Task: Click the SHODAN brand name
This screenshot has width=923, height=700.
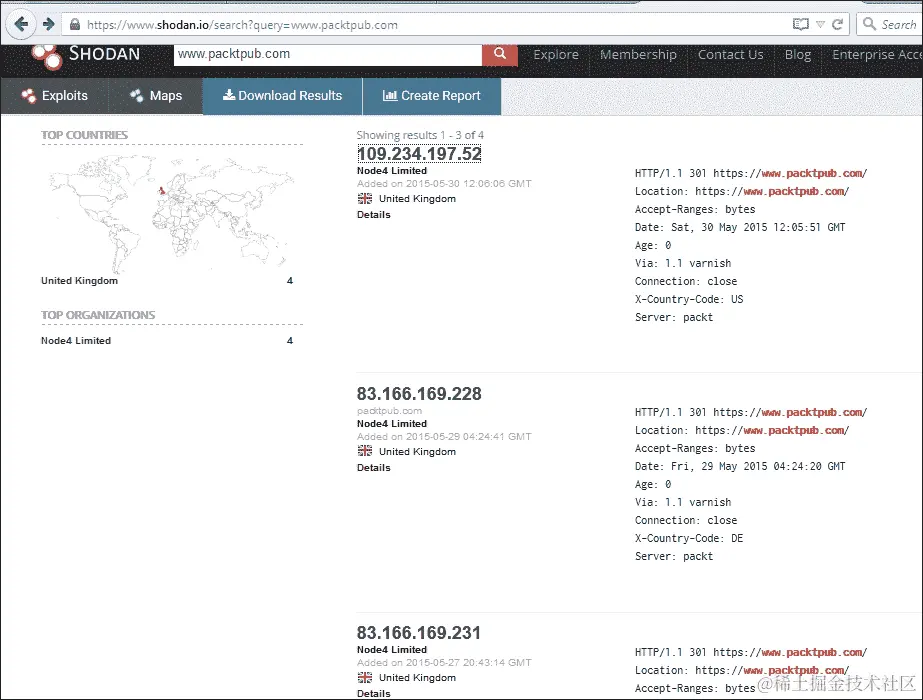Action: pos(104,54)
